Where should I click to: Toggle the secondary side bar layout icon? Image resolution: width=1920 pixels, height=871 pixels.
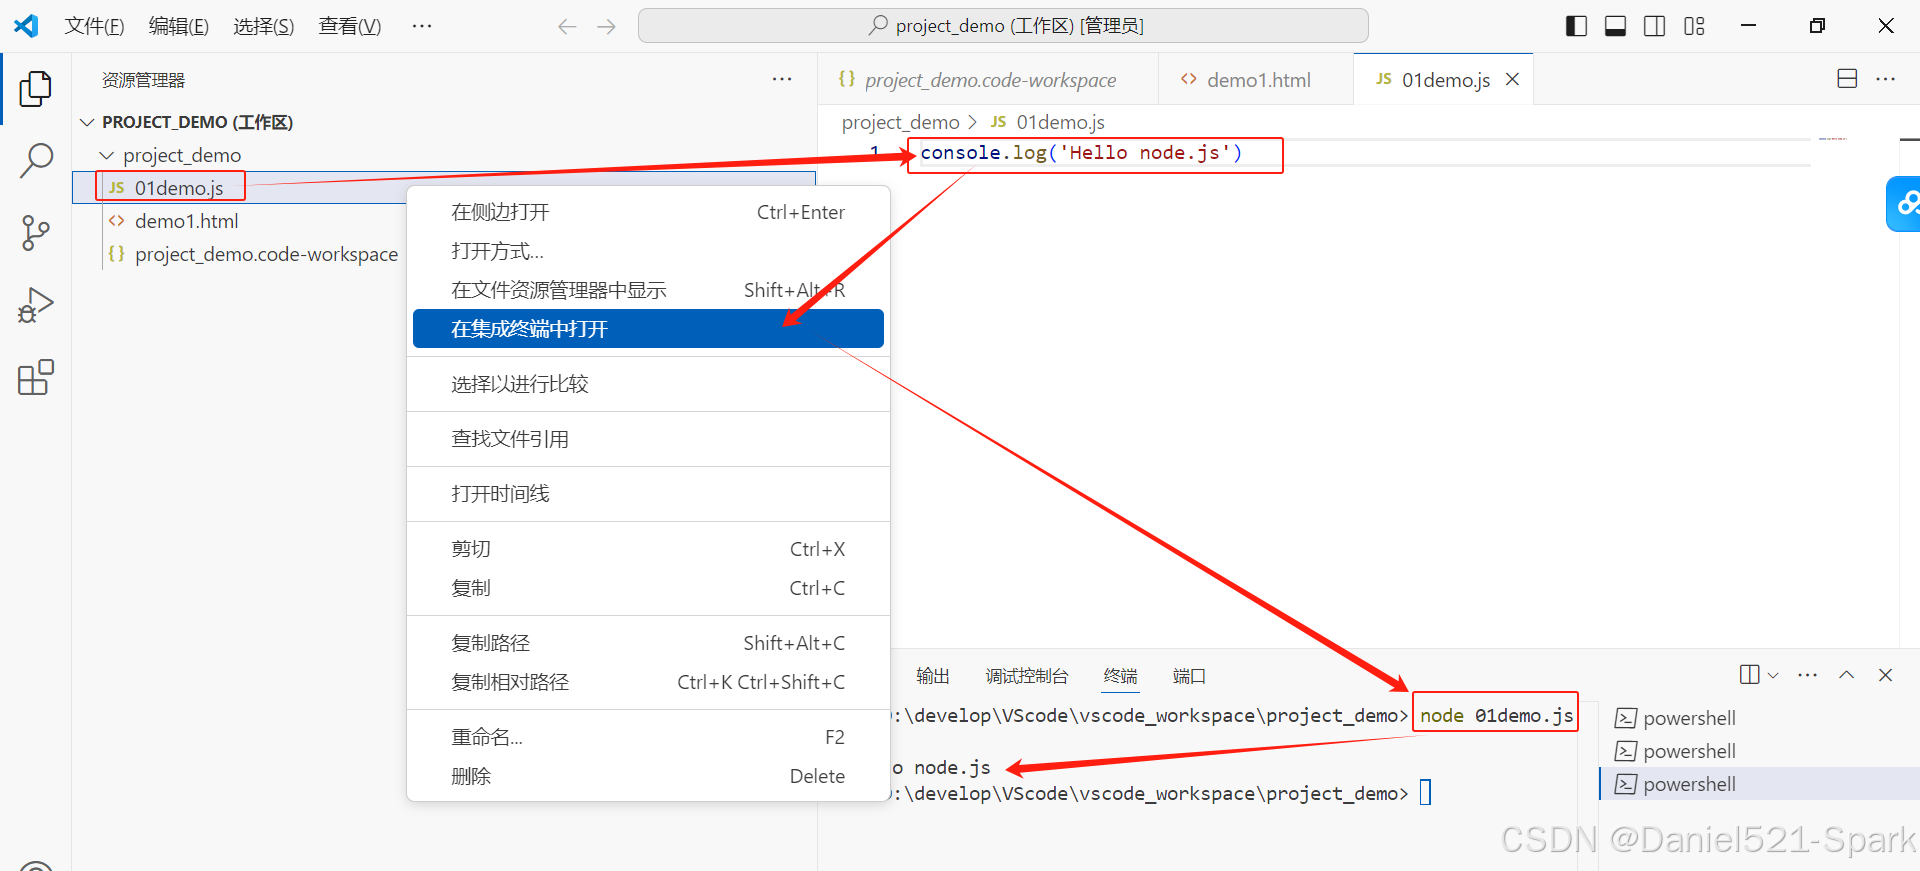[x=1655, y=27]
